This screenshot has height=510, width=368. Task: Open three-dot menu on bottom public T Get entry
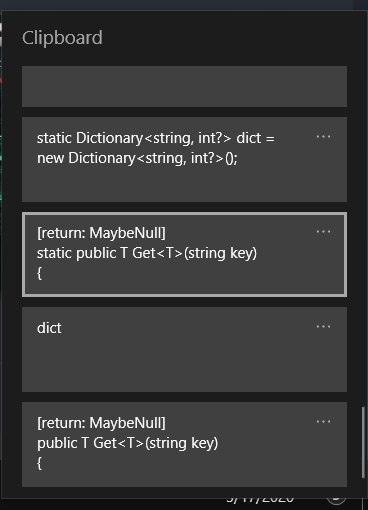click(323, 422)
